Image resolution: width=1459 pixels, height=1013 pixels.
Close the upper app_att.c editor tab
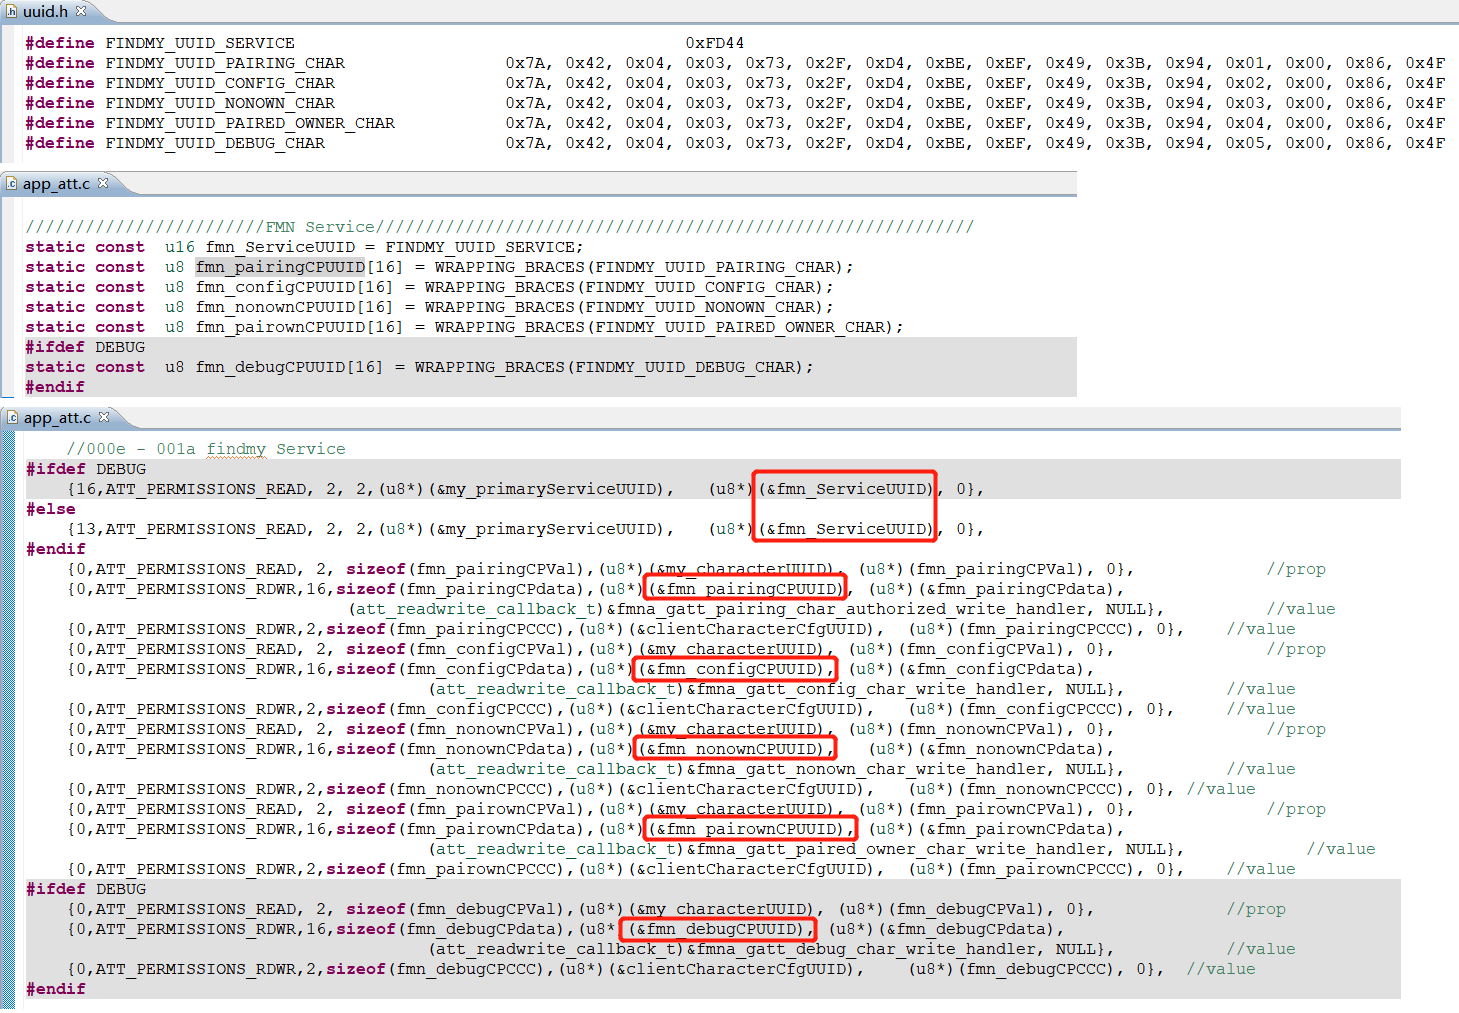[103, 183]
